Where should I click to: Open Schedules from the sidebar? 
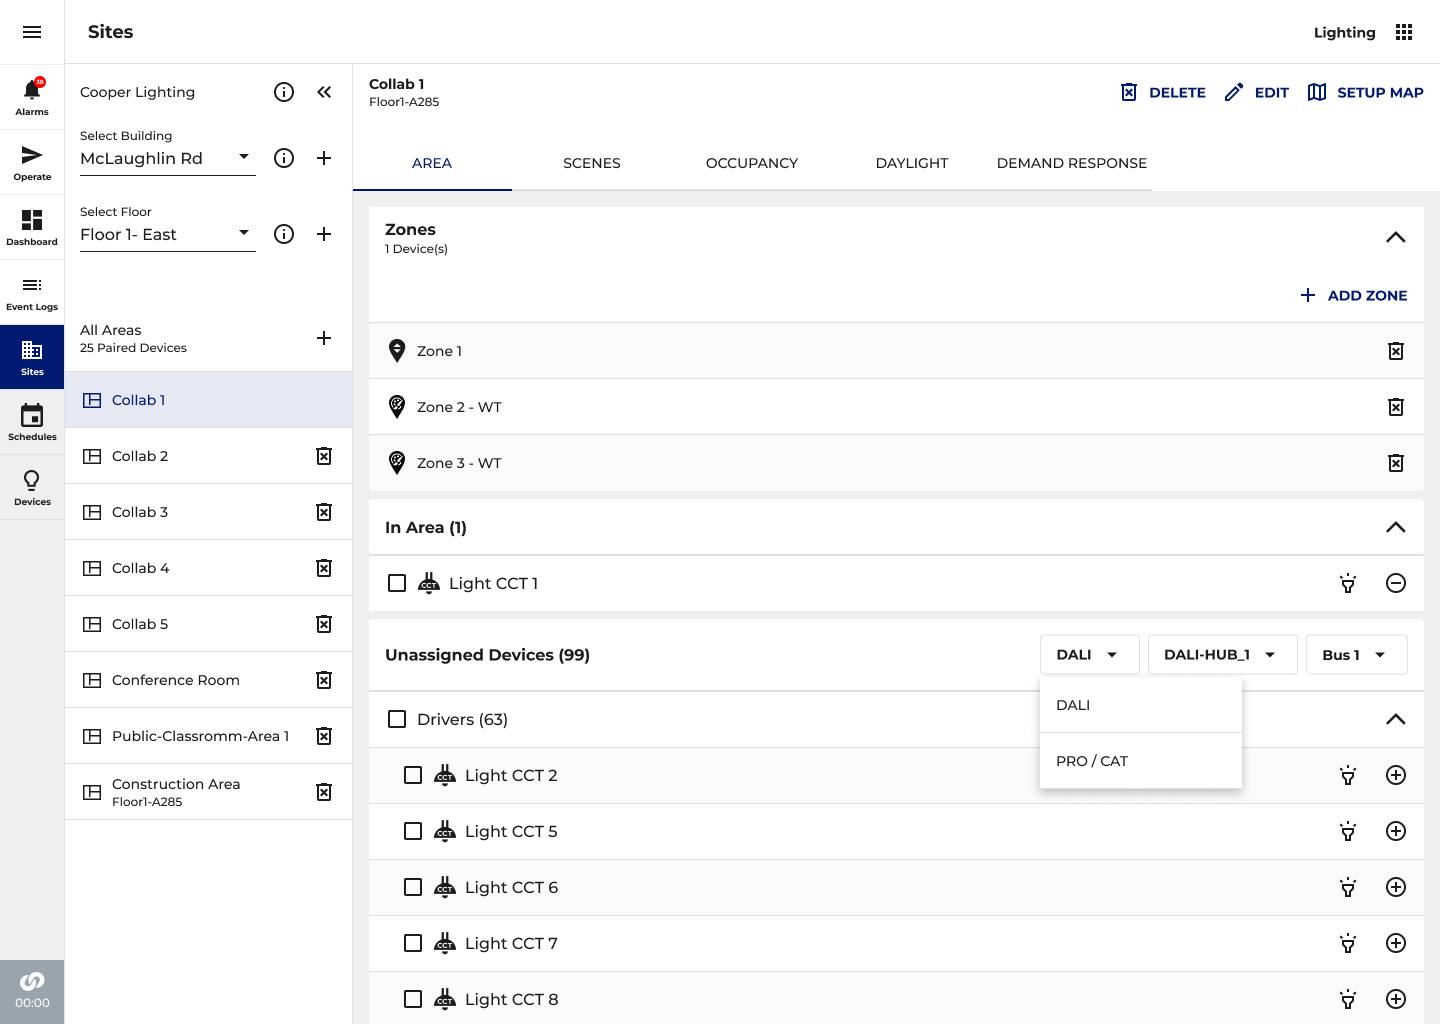click(x=32, y=422)
